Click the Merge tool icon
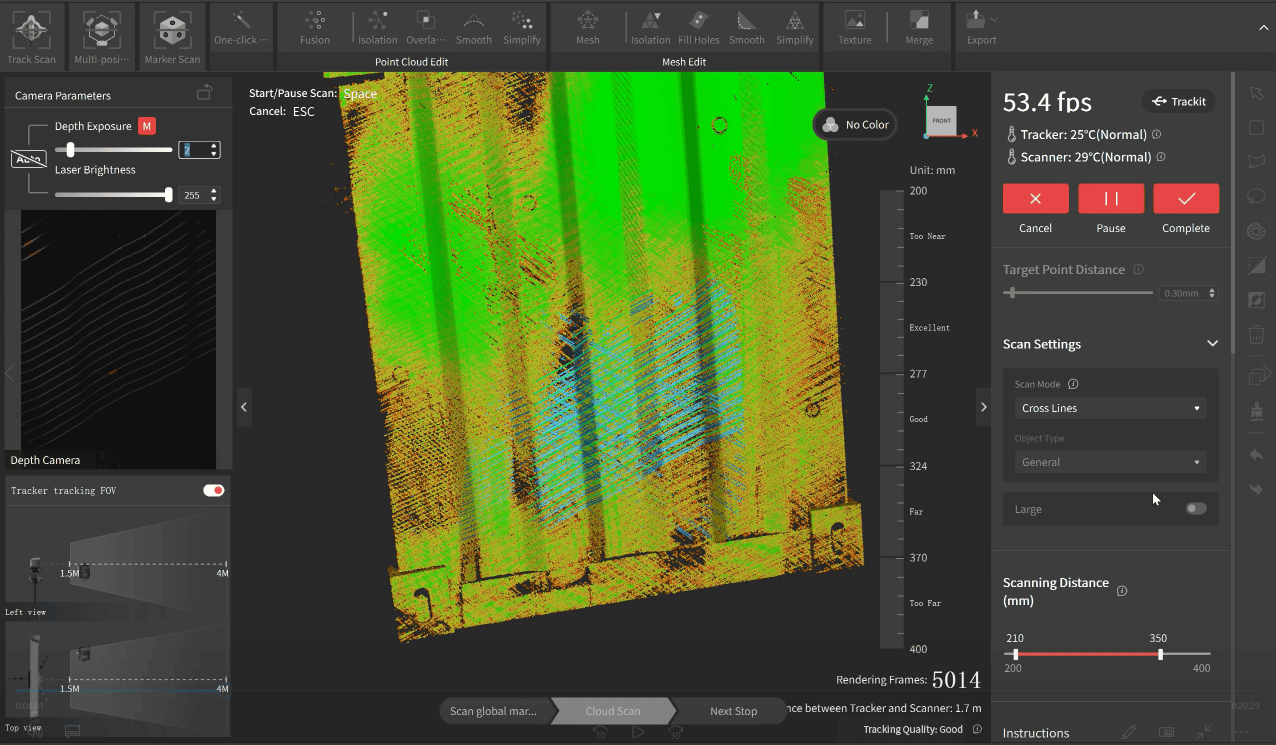Screen dimensions: 1276x745 pyautogui.click(x=918, y=22)
